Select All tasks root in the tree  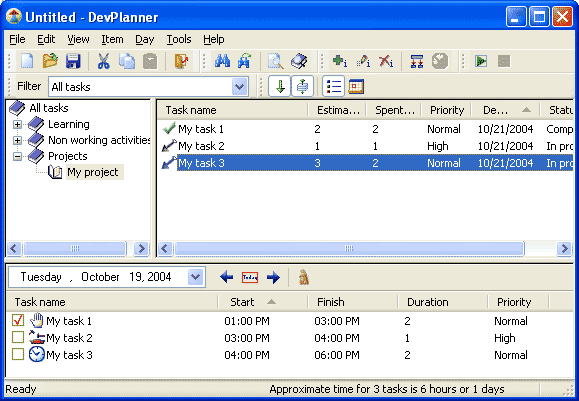point(49,108)
